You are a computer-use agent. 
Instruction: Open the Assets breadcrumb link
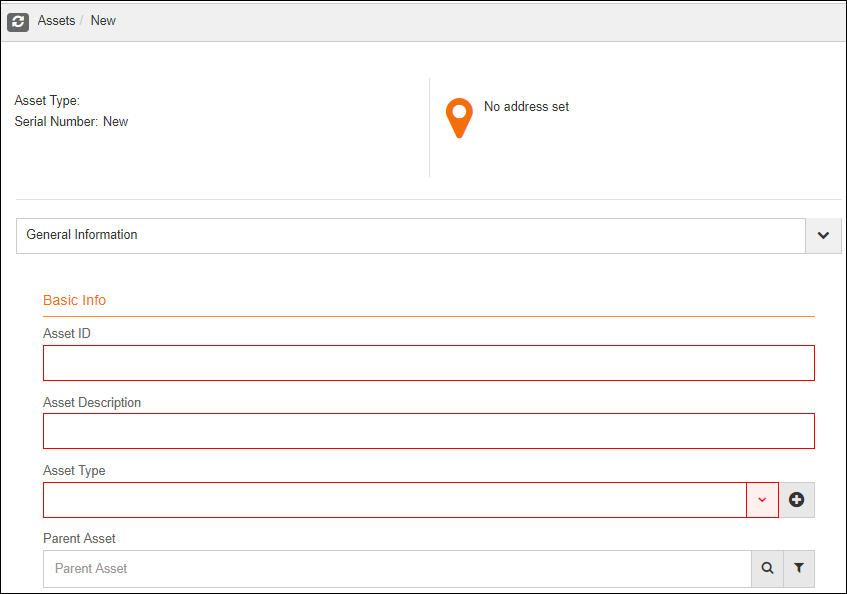tap(56, 21)
